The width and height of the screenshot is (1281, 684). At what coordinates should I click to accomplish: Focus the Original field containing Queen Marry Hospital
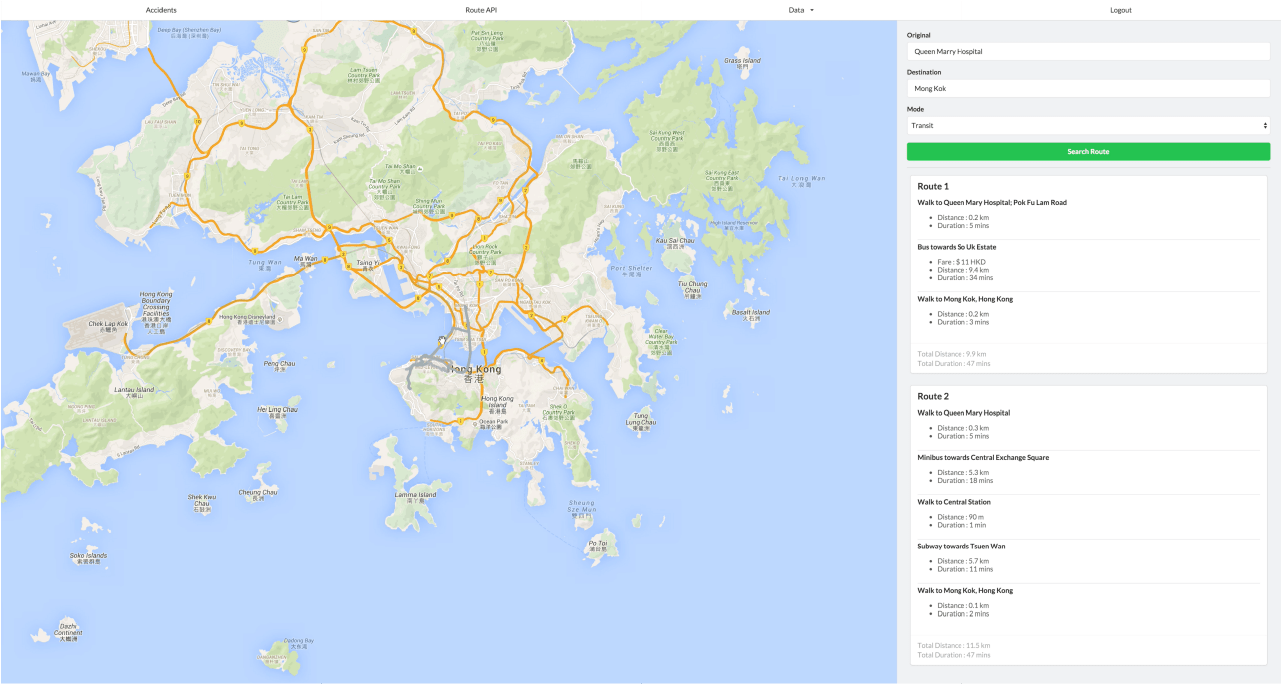pos(1088,51)
